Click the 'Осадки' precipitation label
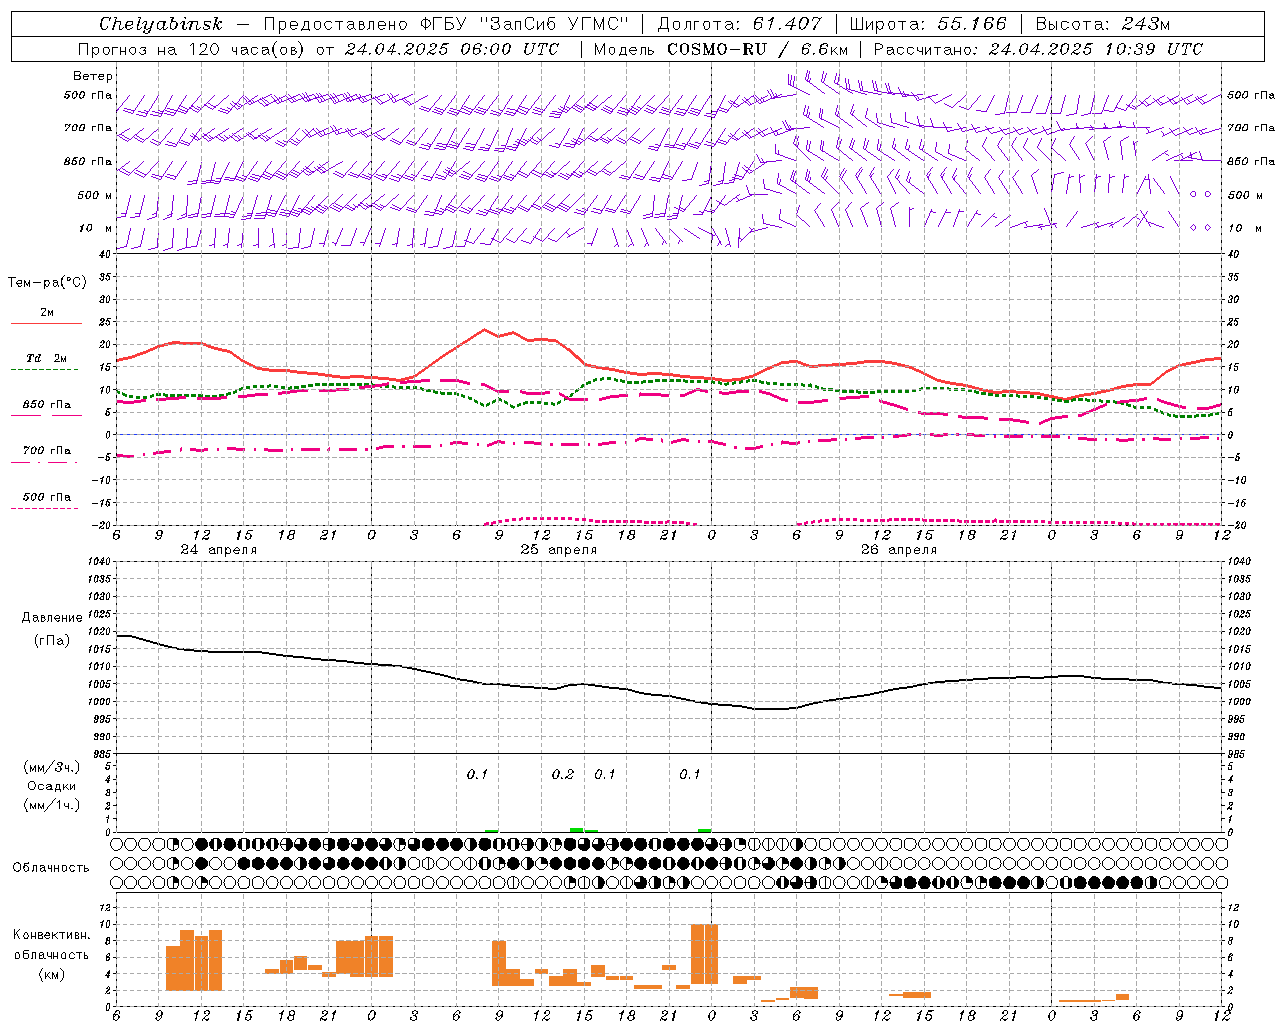The image size is (1280, 1024). (51, 786)
